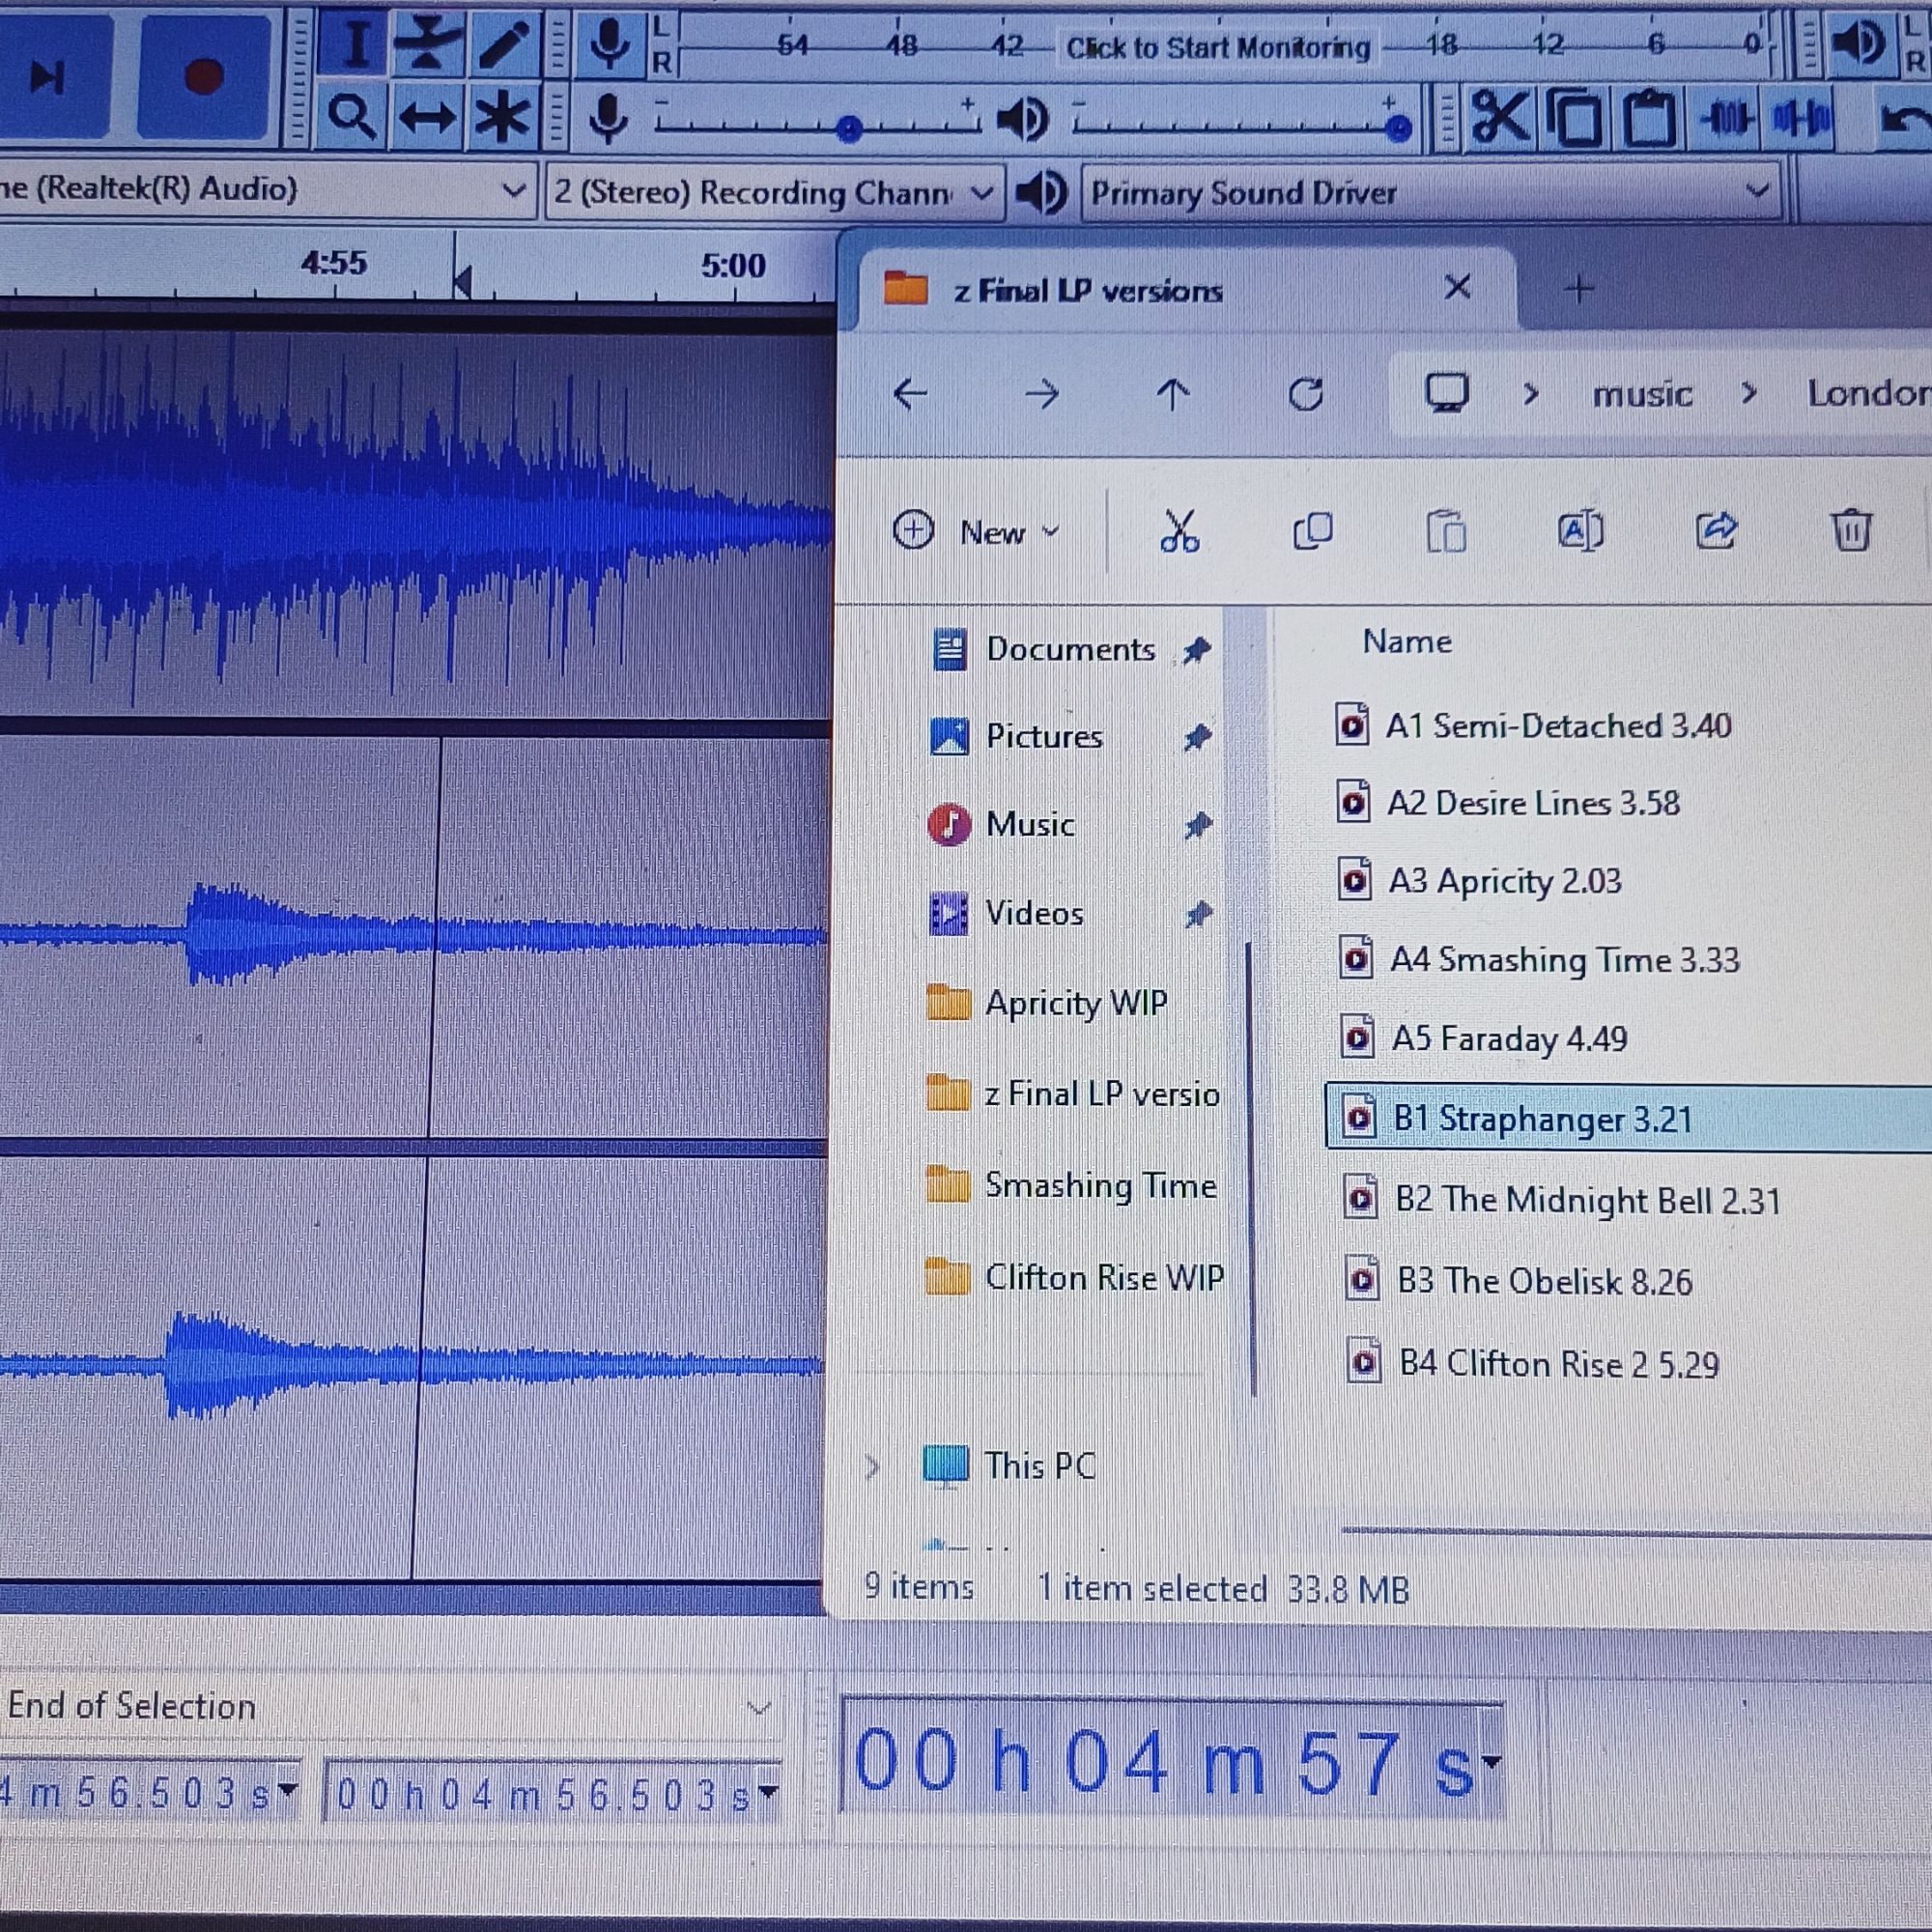Screen dimensions: 1932x1932
Task: Click the Explorer Back arrow
Action: coord(910,394)
